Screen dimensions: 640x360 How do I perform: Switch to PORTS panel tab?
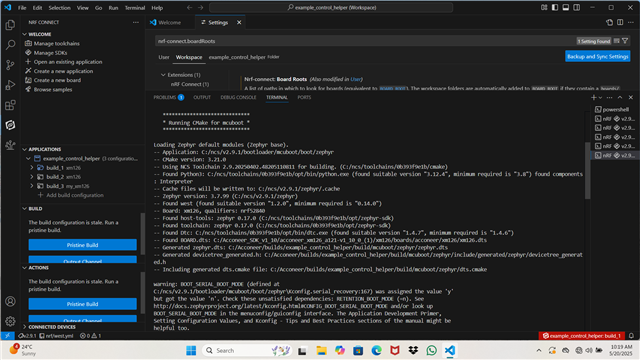[x=304, y=98]
